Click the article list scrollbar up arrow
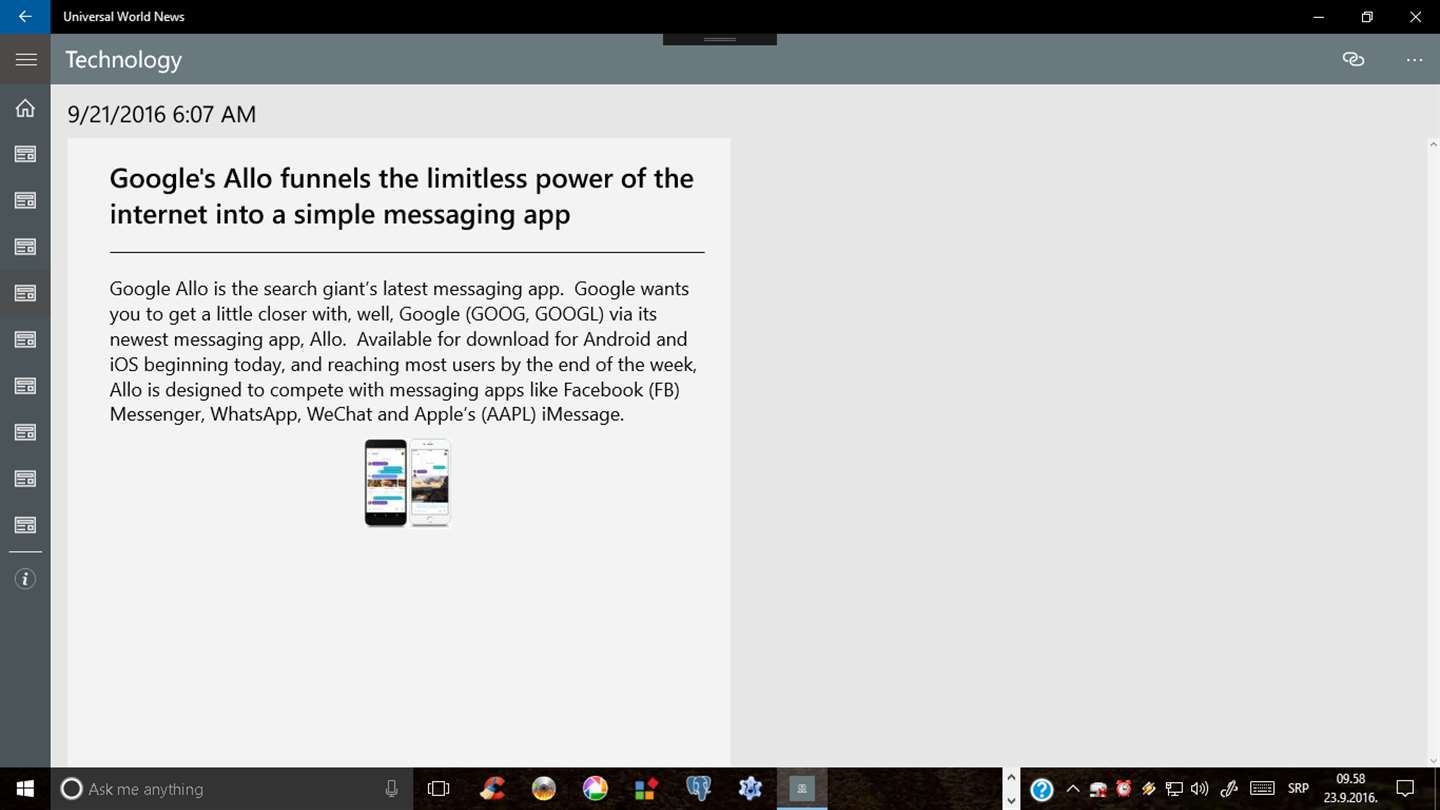The height and width of the screenshot is (810, 1440). tap(1433, 145)
